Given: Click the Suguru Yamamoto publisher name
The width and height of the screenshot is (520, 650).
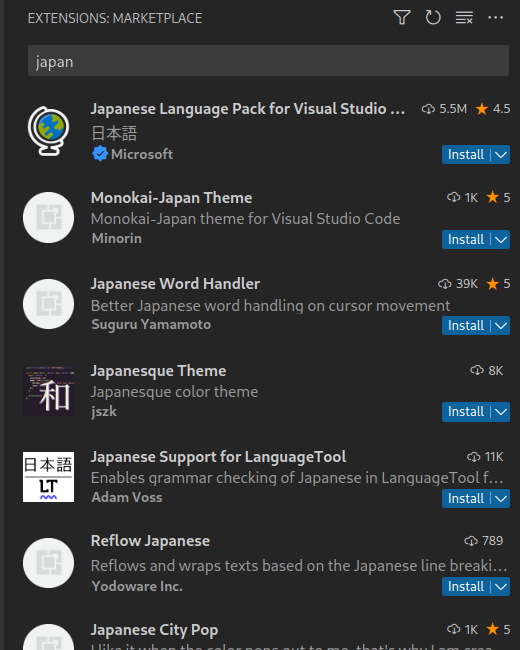Looking at the screenshot, I should 151,325.
